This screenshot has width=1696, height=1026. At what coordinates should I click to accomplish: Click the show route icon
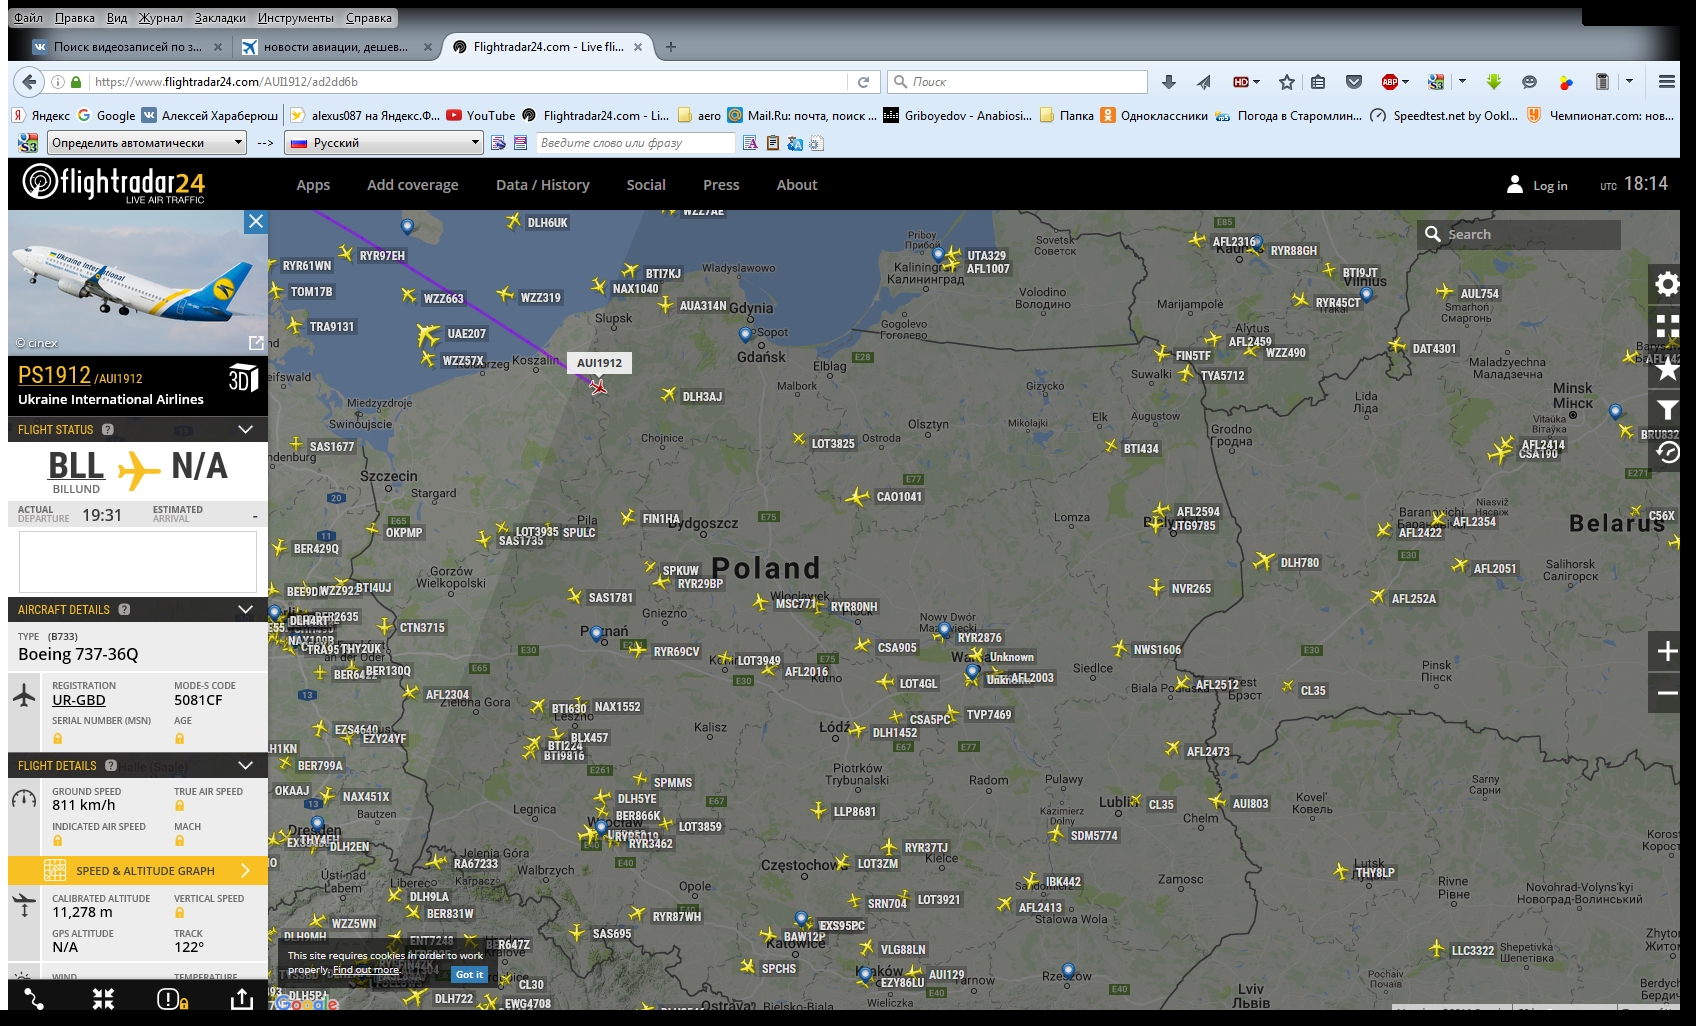34,998
